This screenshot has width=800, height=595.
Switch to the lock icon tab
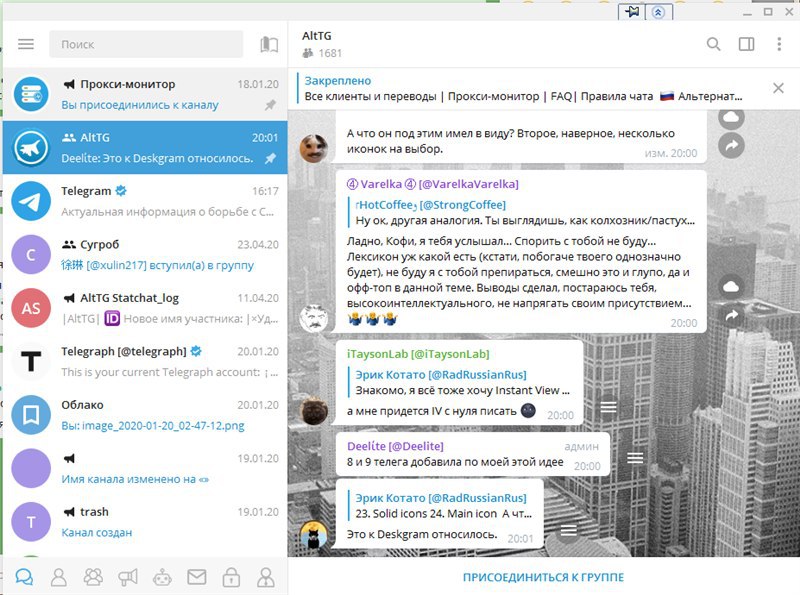[x=231, y=577]
